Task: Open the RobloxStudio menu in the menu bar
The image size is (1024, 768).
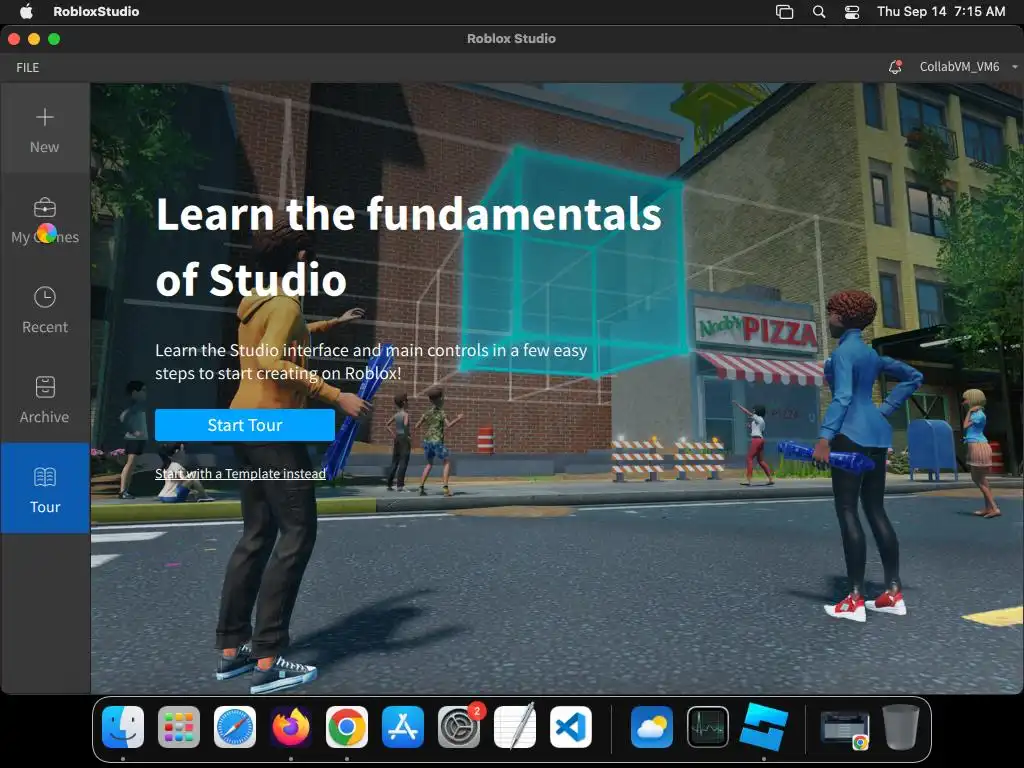Action: [96, 11]
